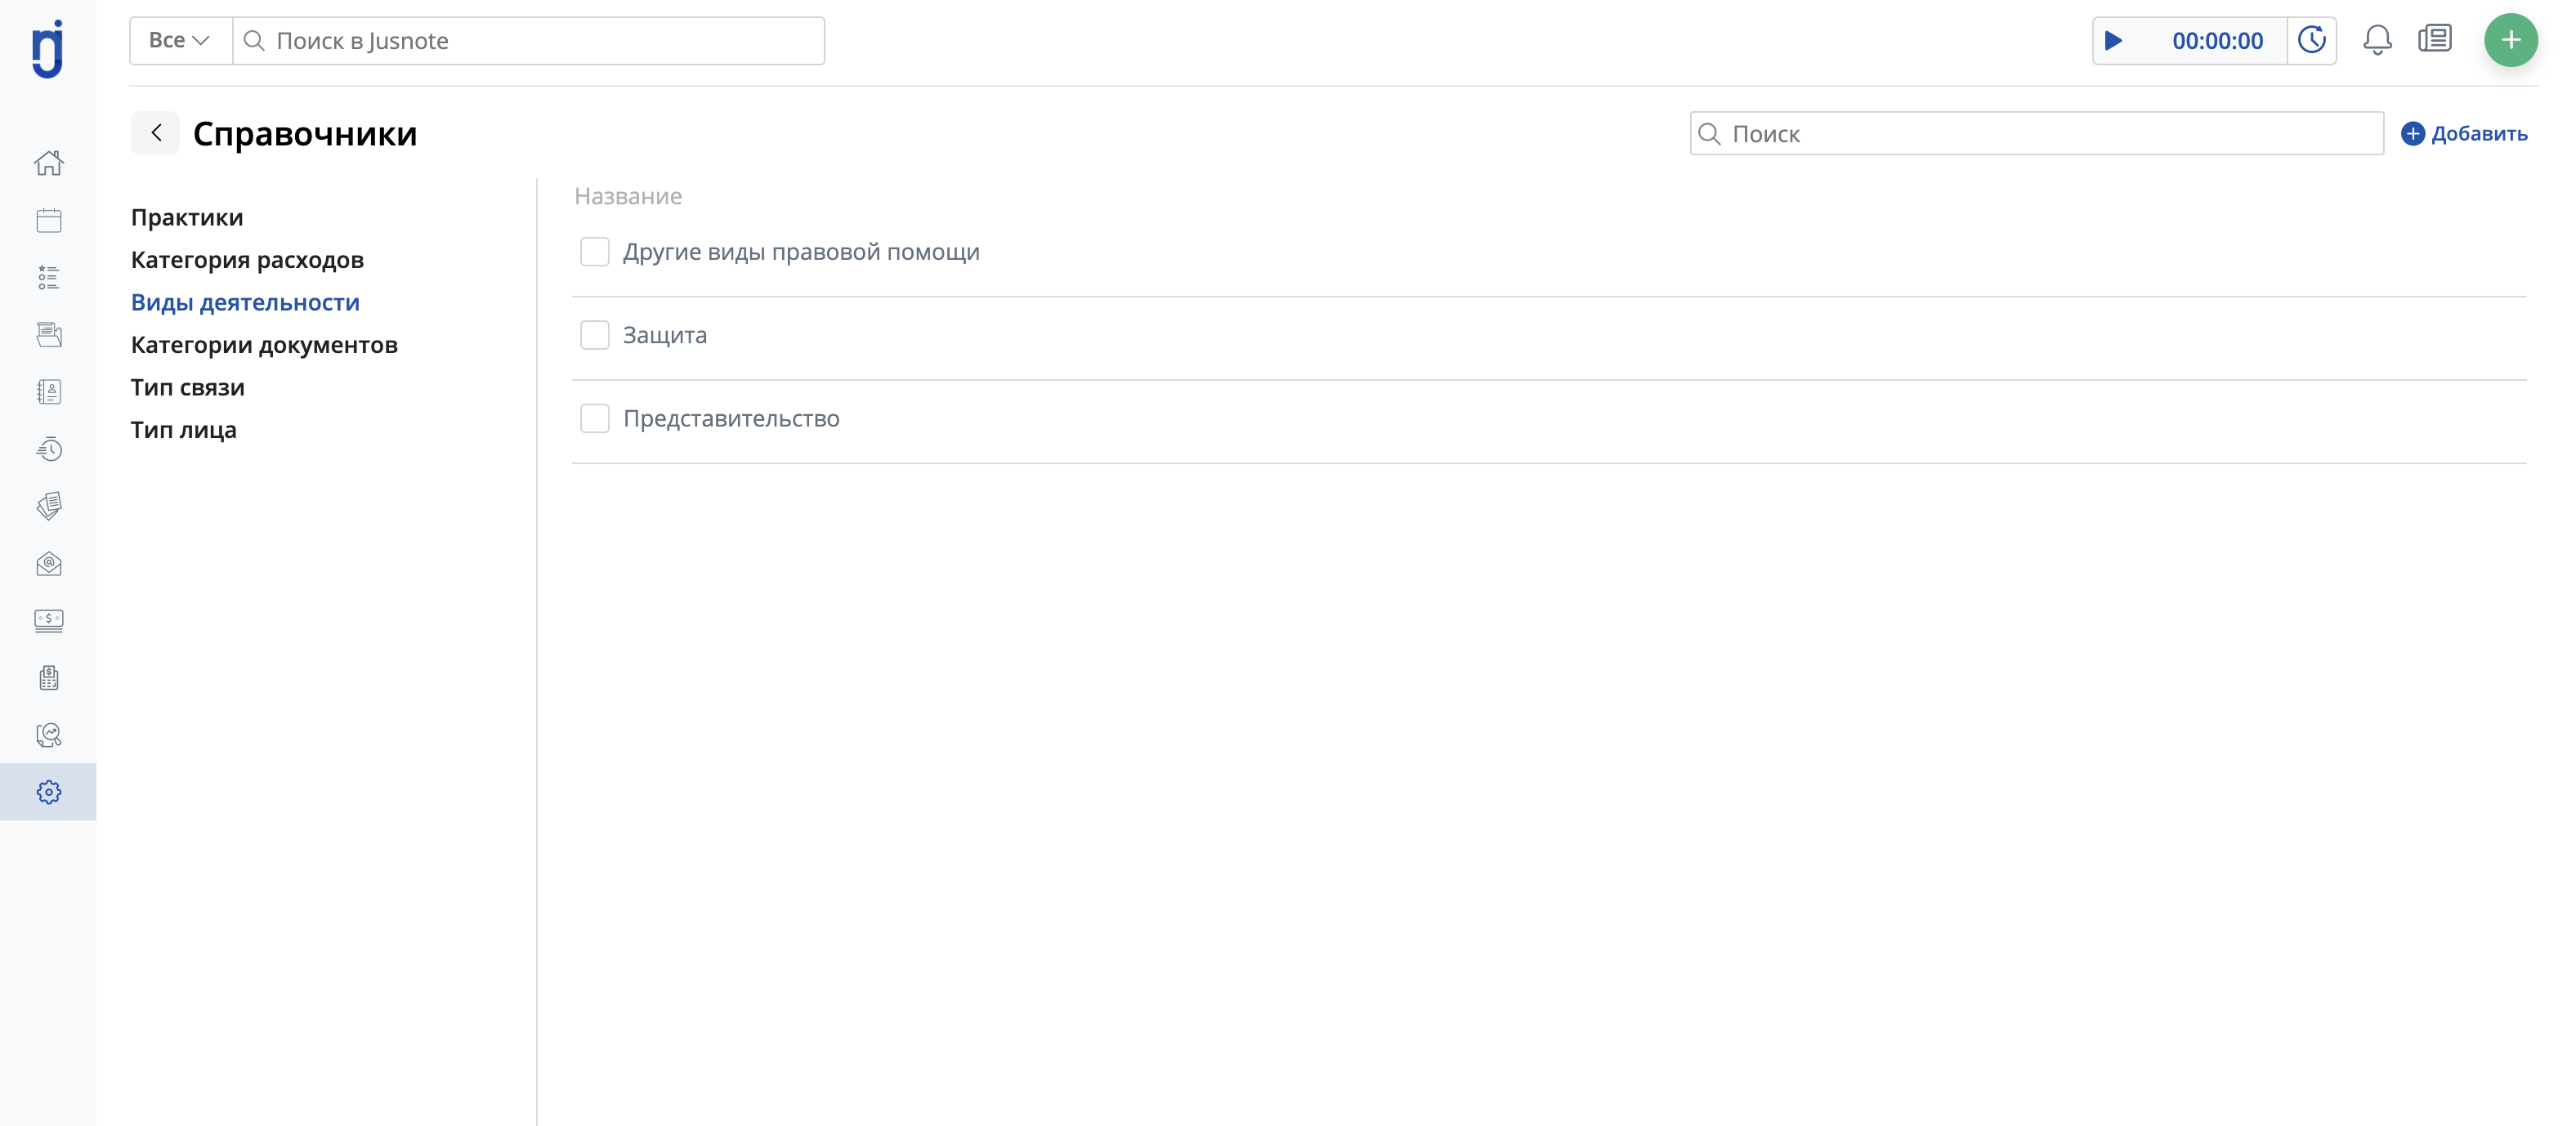Check the Другие виды правовой помощи checkbox
This screenshot has width=2576, height=1126.
(594, 252)
